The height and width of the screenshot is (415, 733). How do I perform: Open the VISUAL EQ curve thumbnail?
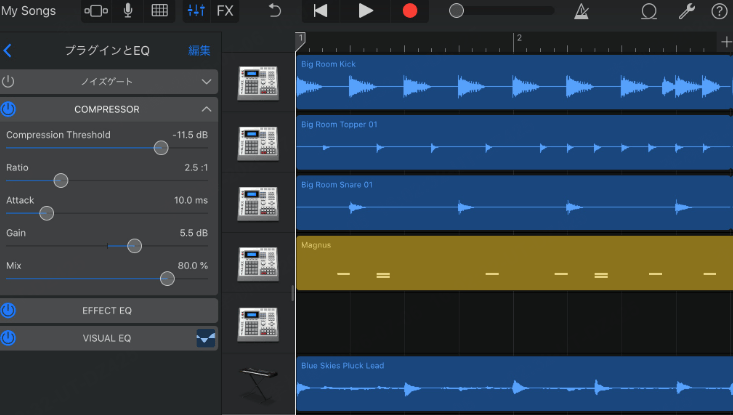point(206,338)
